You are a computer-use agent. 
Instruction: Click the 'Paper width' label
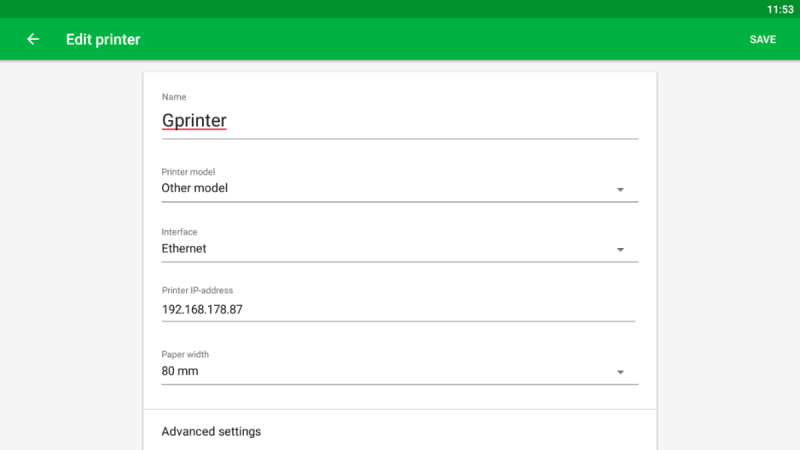[185, 354]
